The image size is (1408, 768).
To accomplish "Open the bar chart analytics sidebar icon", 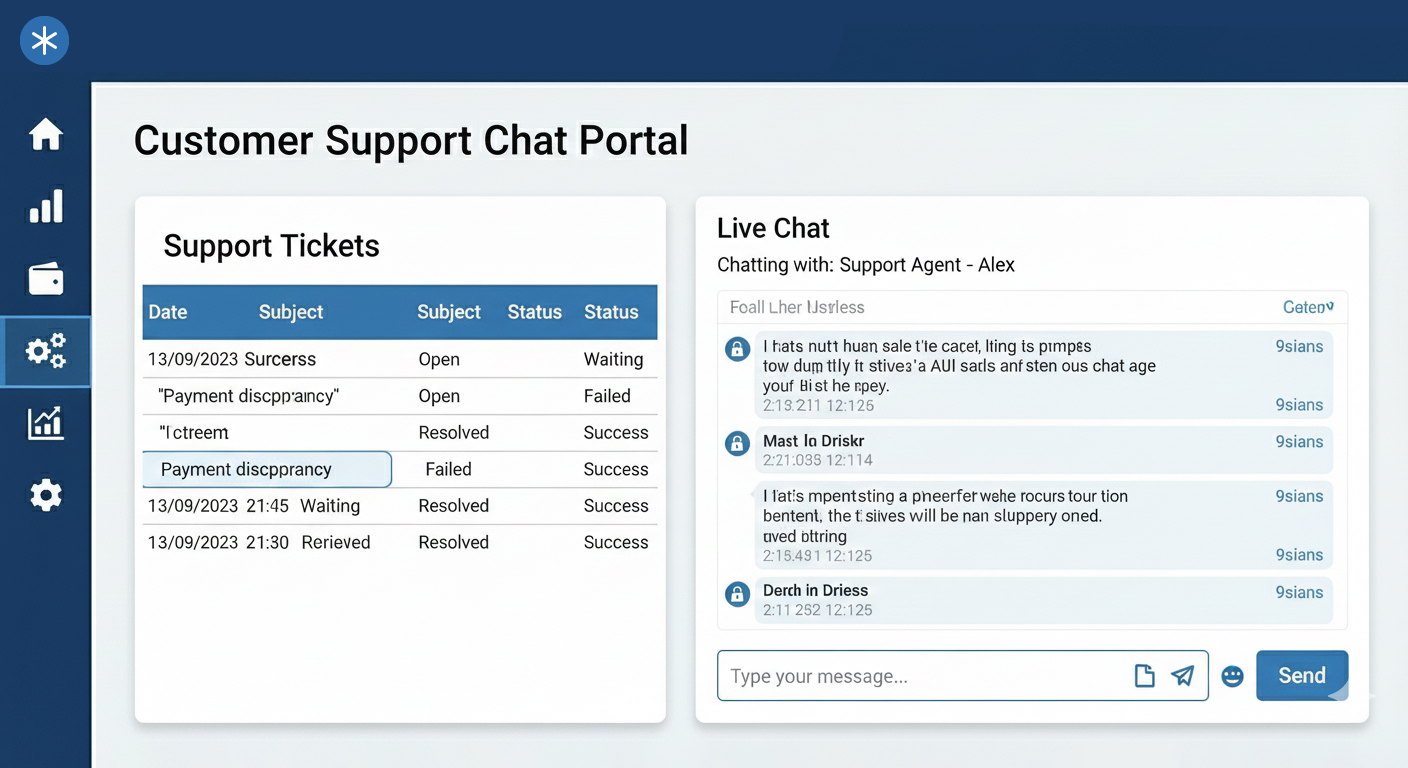I will click(x=46, y=206).
